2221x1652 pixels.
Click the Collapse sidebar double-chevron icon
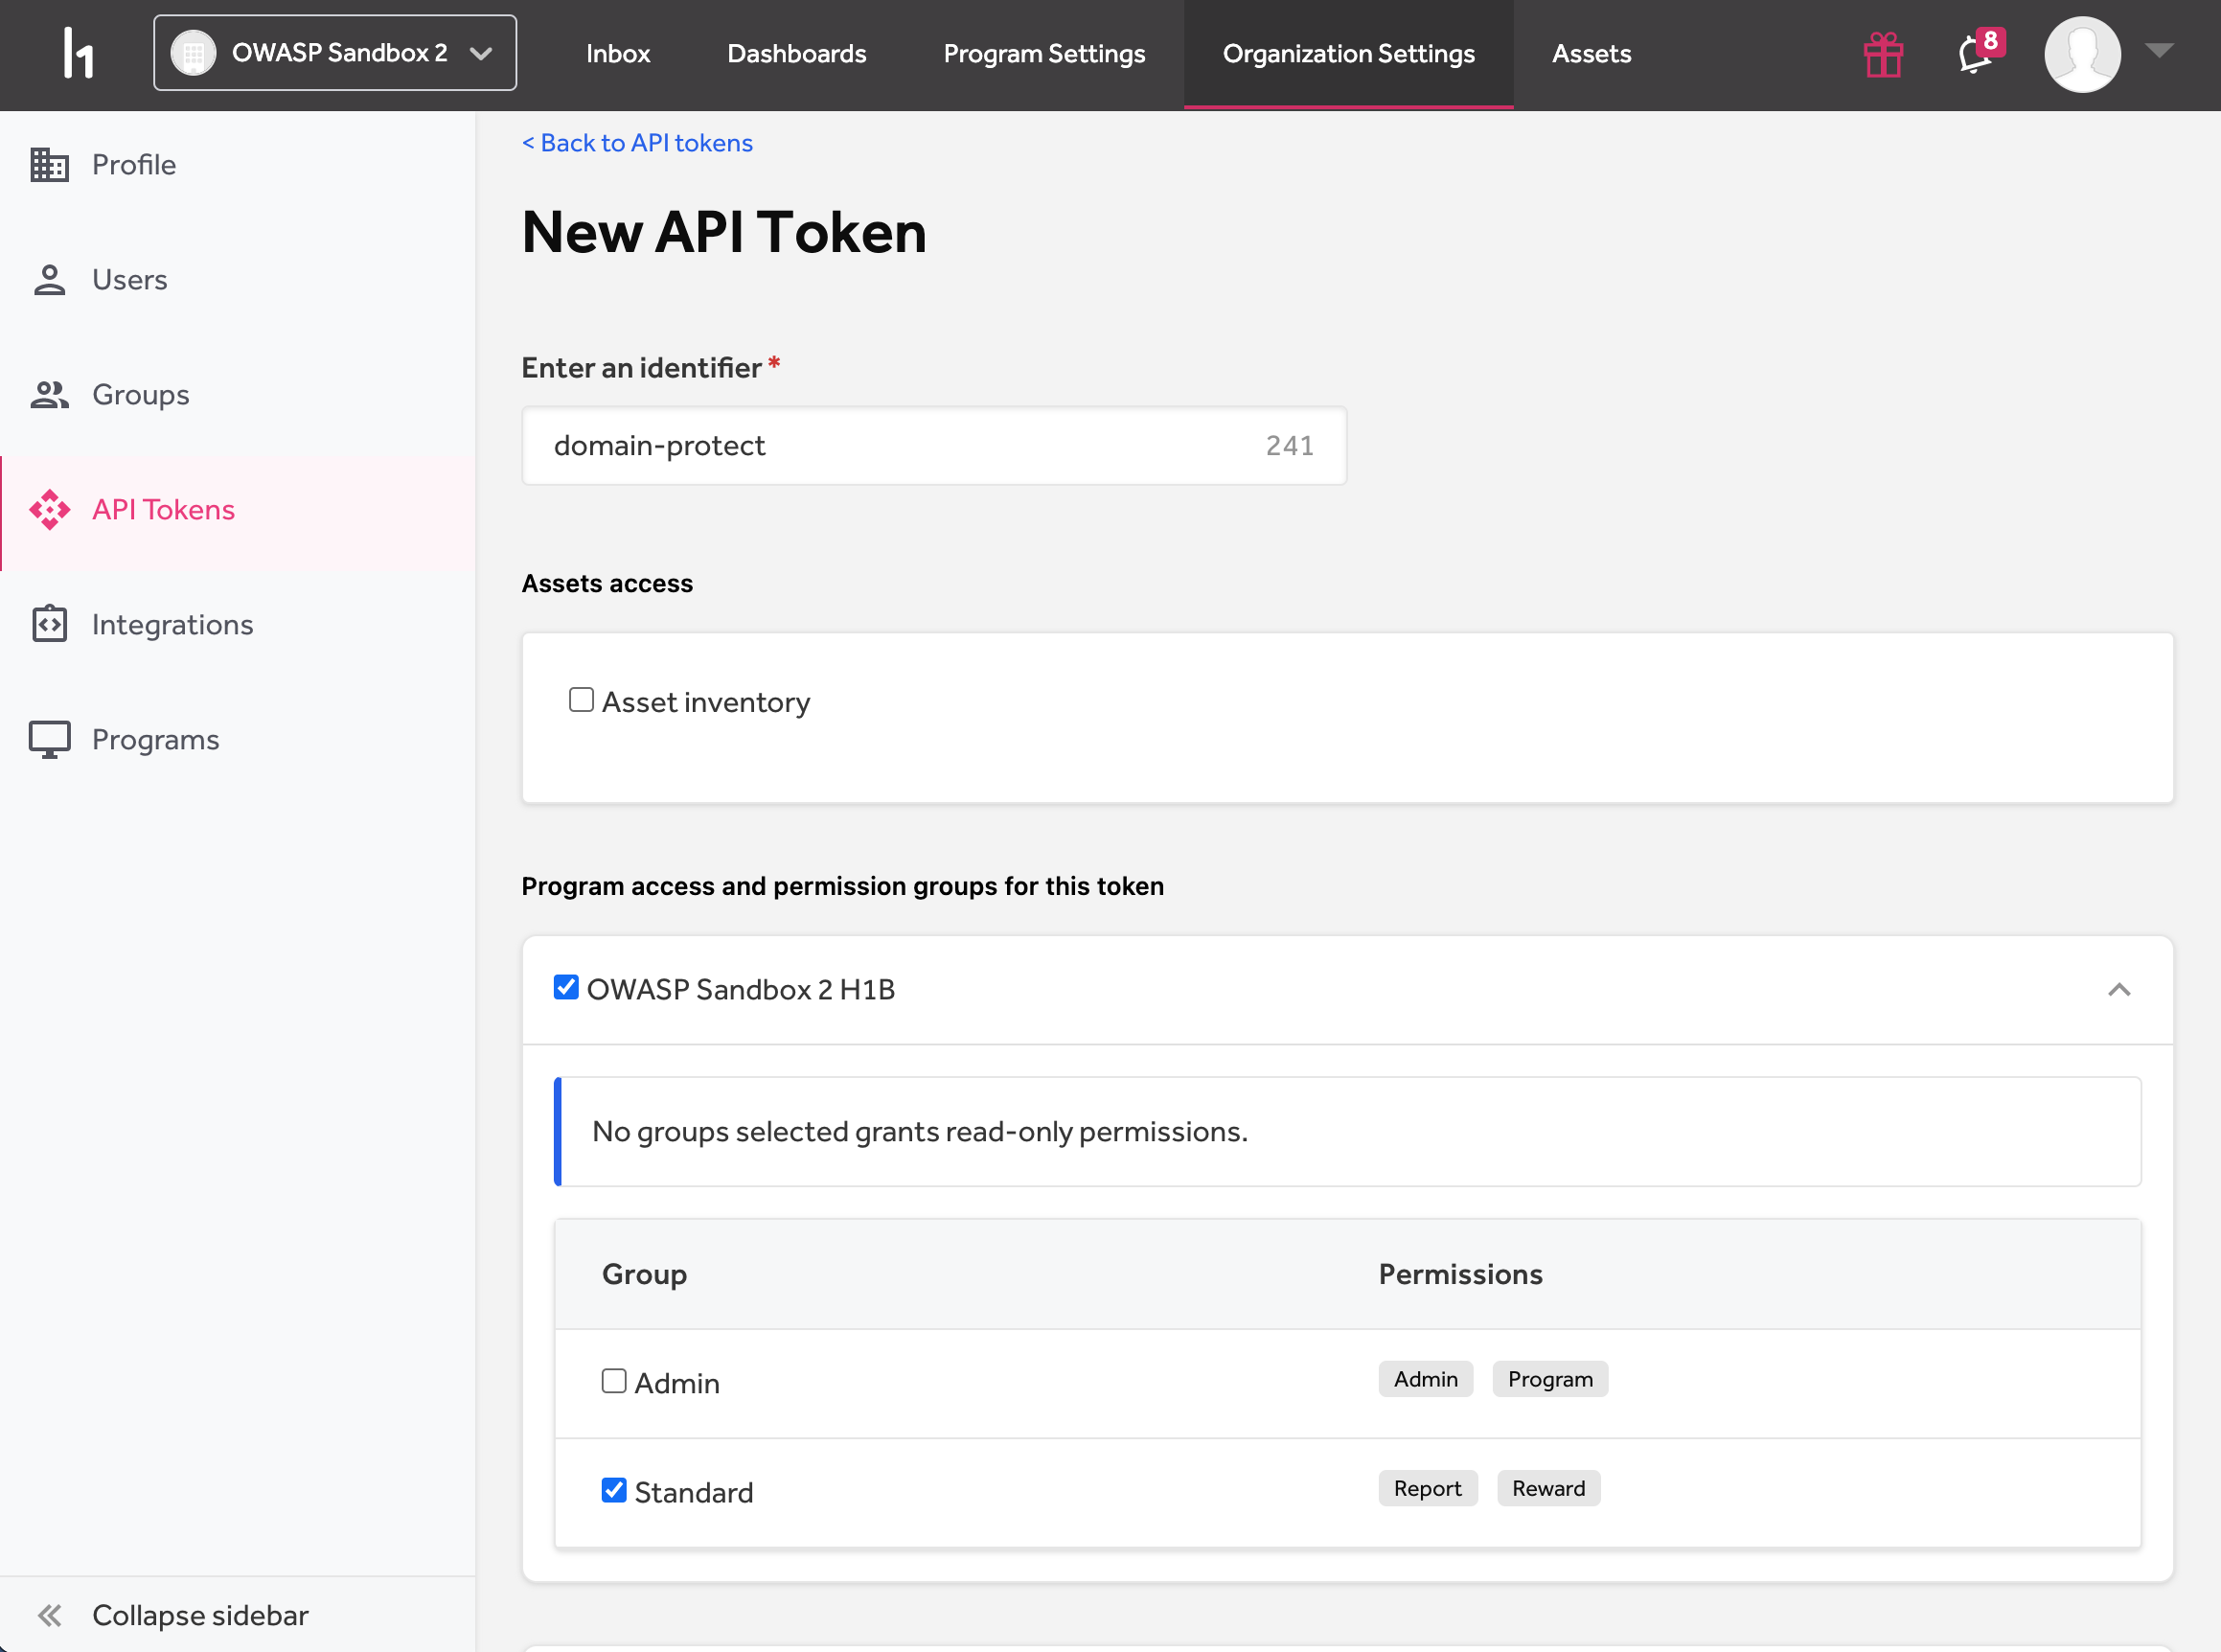pos(49,1615)
